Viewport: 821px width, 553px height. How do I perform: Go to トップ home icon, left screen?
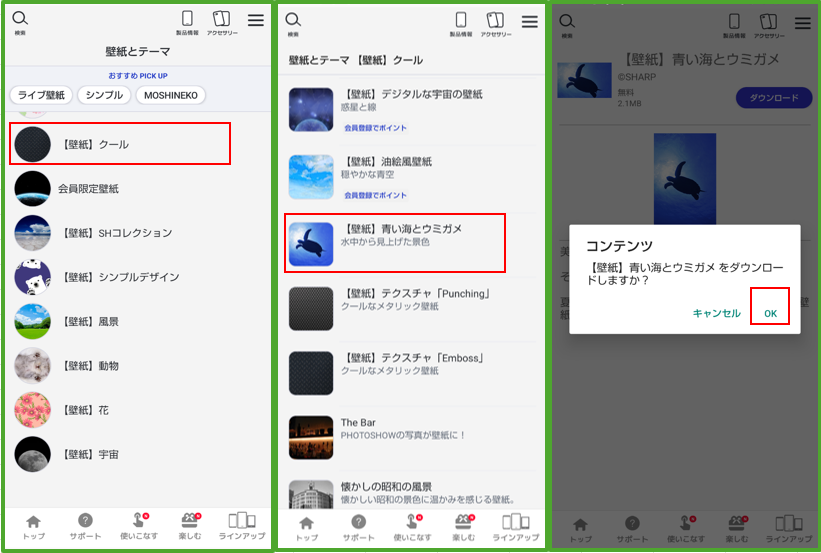(34, 527)
